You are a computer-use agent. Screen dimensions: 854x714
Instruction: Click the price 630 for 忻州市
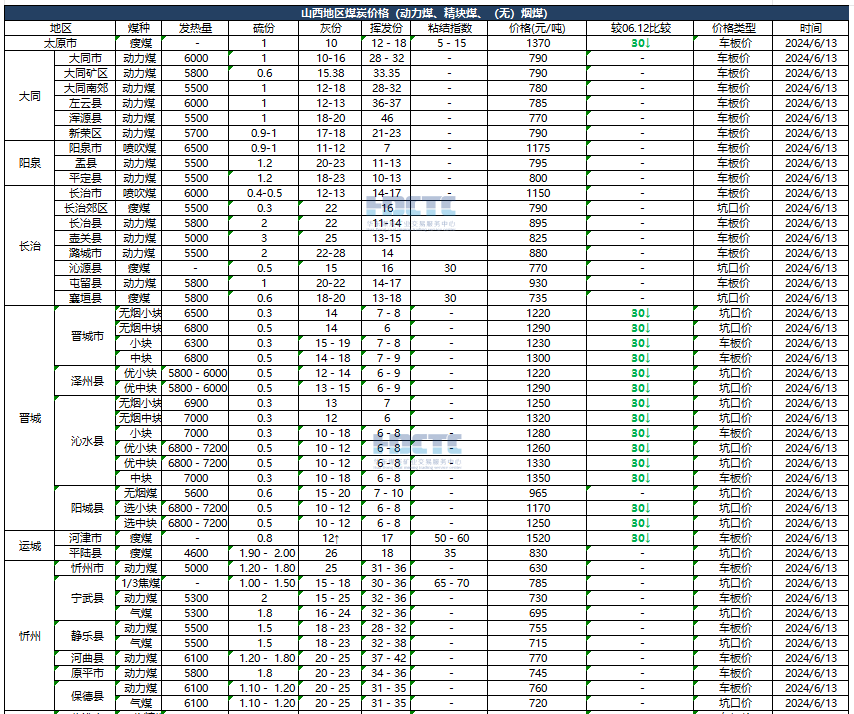point(538,568)
